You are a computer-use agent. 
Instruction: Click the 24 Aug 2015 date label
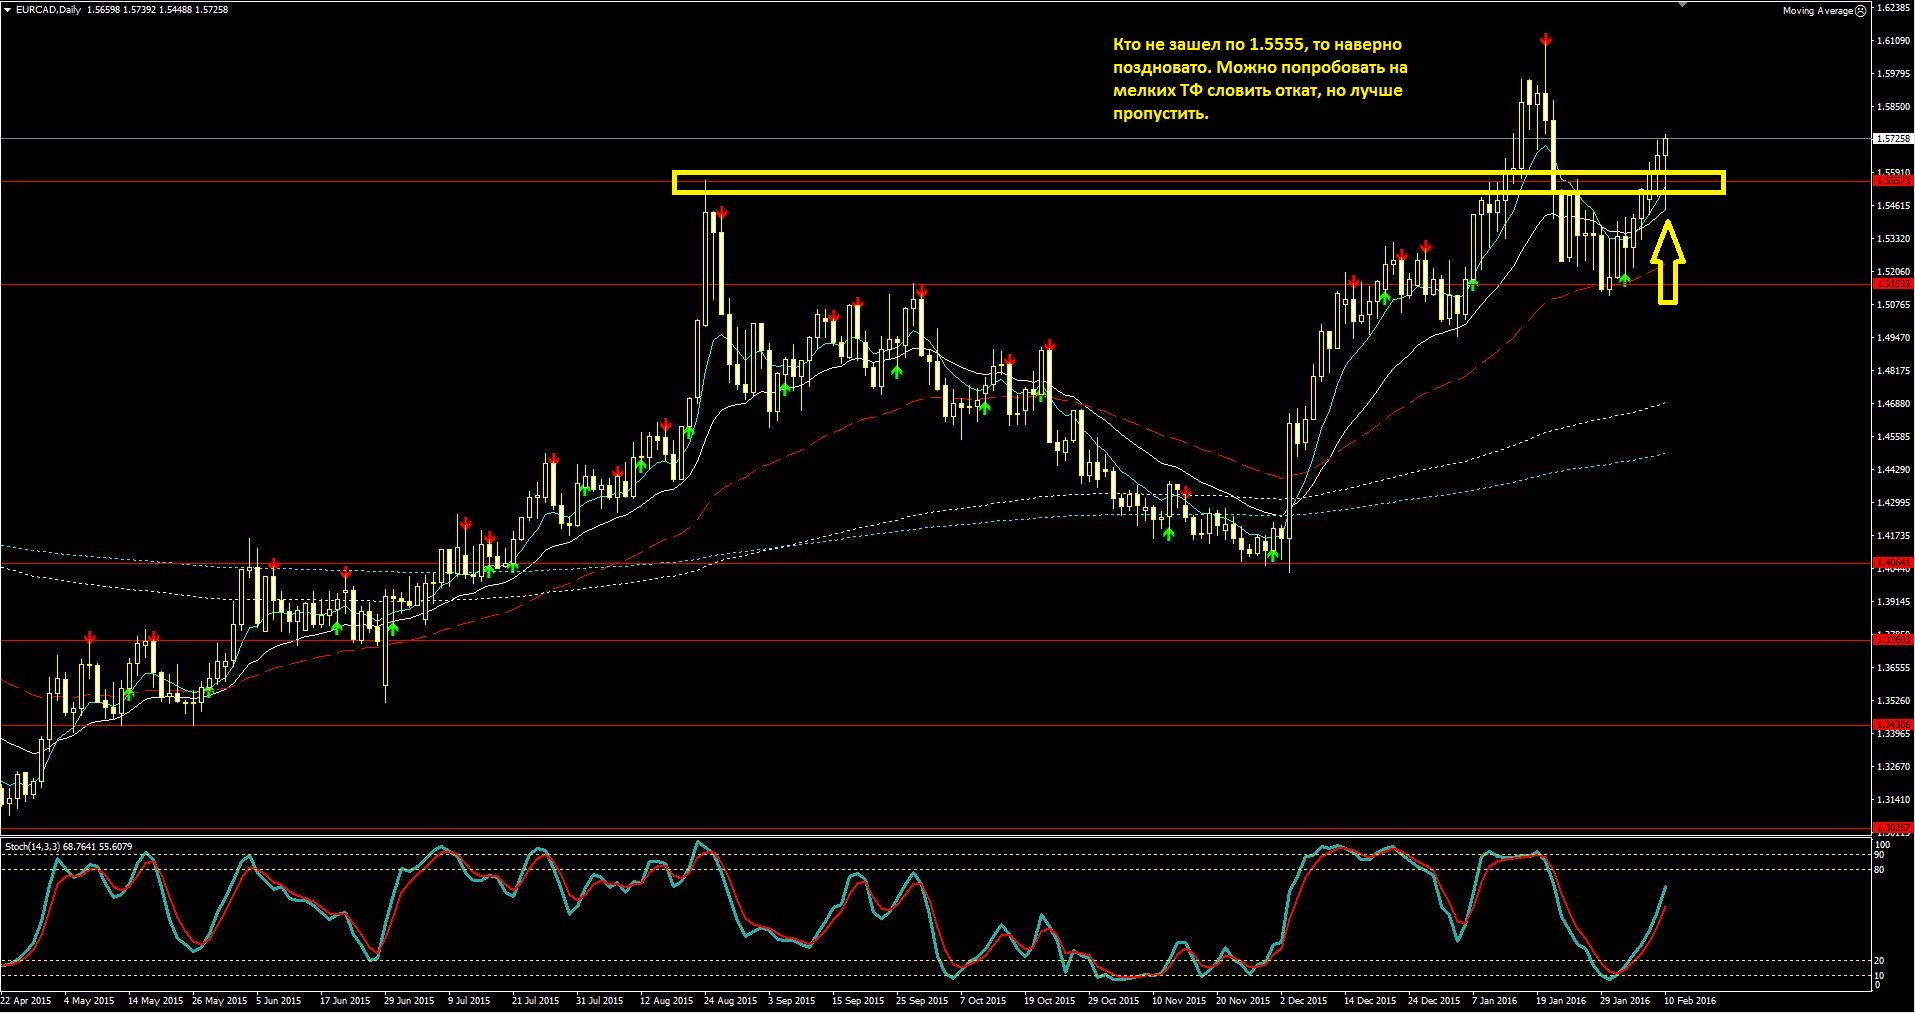tap(730, 1000)
